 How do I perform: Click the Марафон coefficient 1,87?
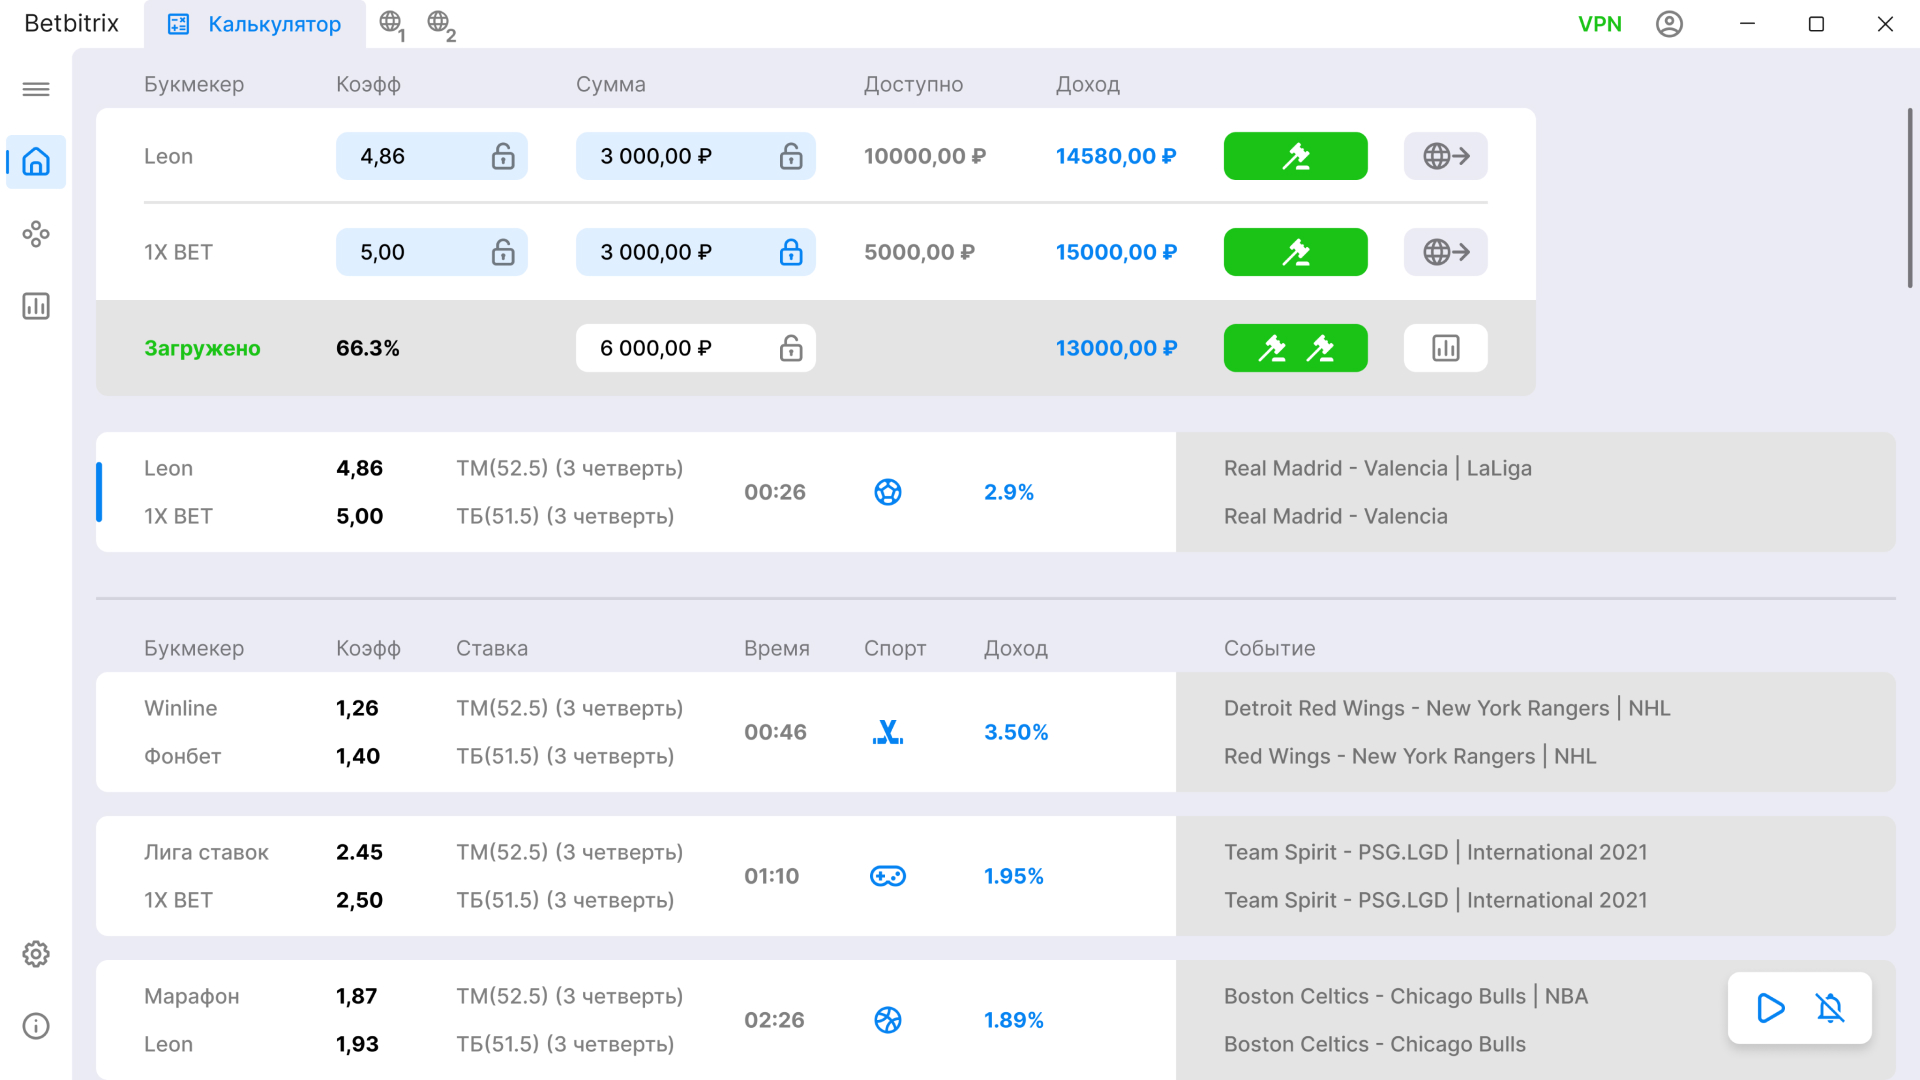(x=356, y=996)
